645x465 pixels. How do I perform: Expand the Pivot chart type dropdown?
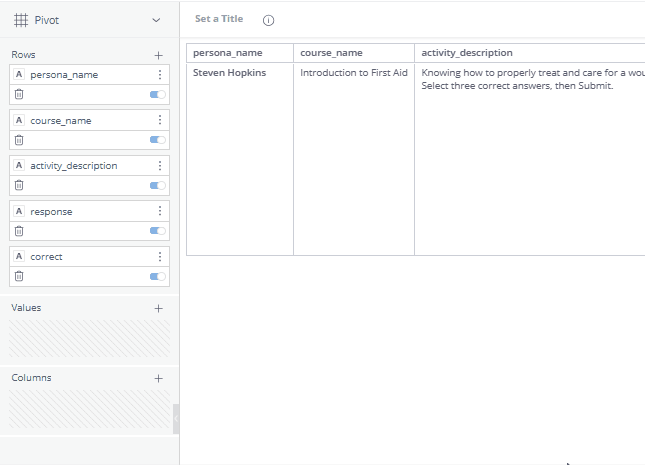click(x=155, y=20)
